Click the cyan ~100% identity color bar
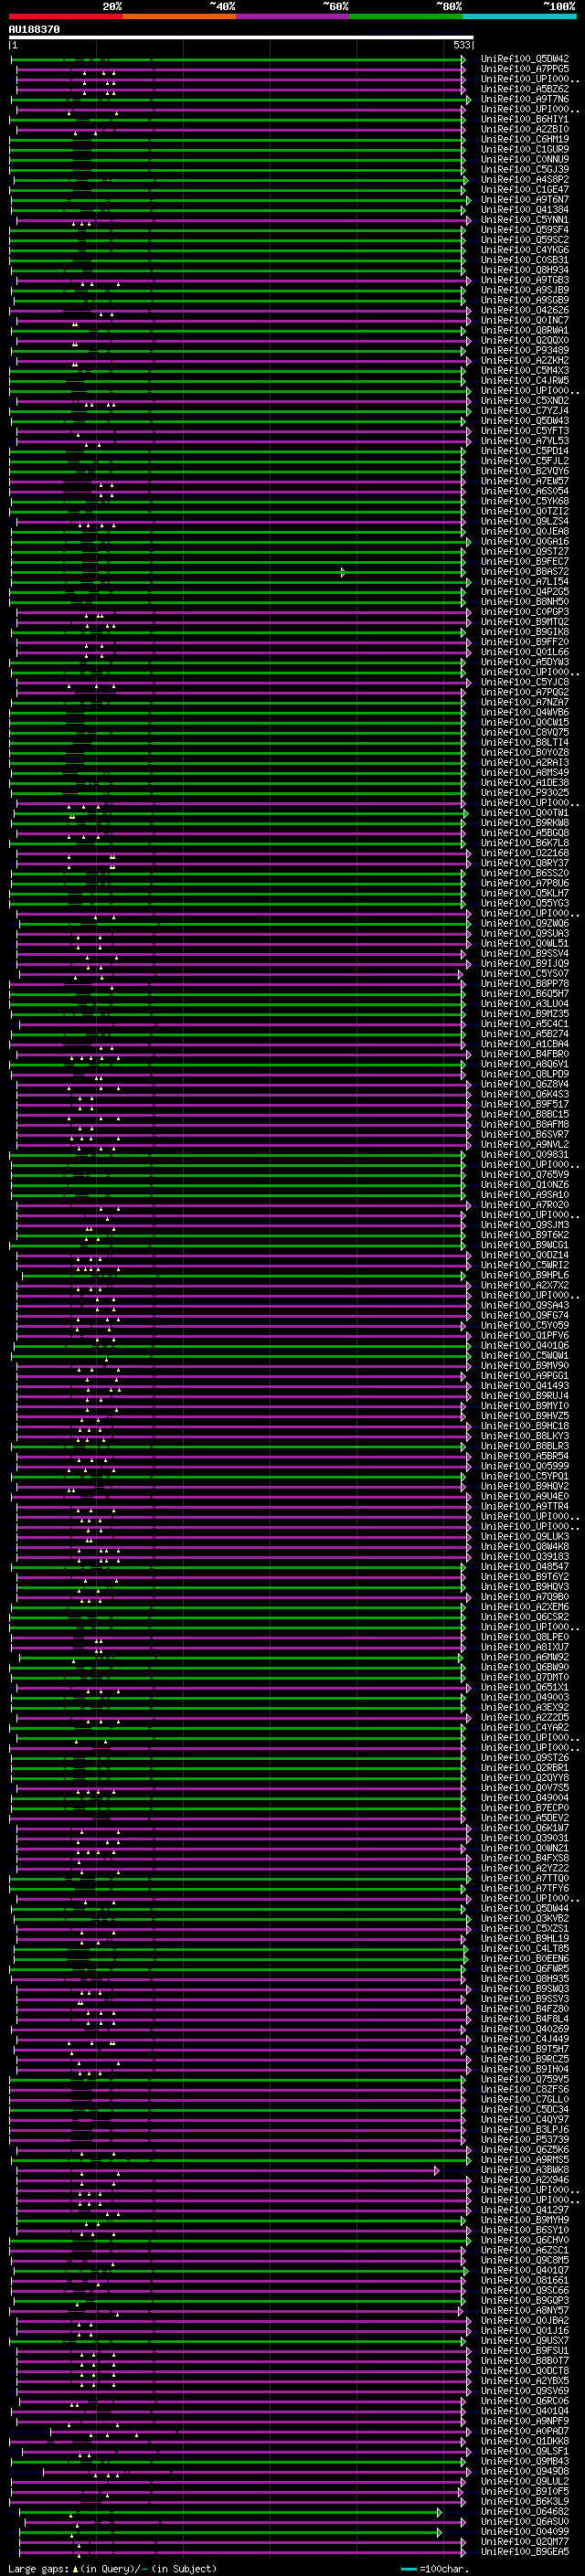585x2576 pixels. point(519,16)
